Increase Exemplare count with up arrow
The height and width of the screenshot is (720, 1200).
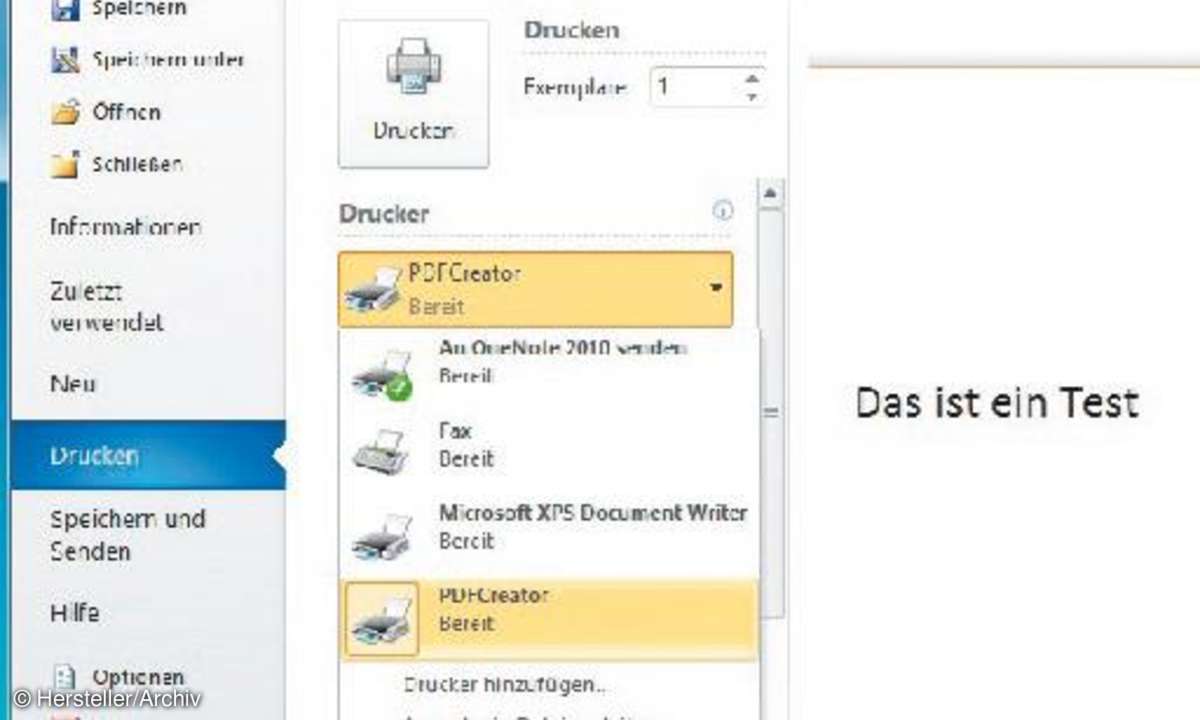coord(752,77)
